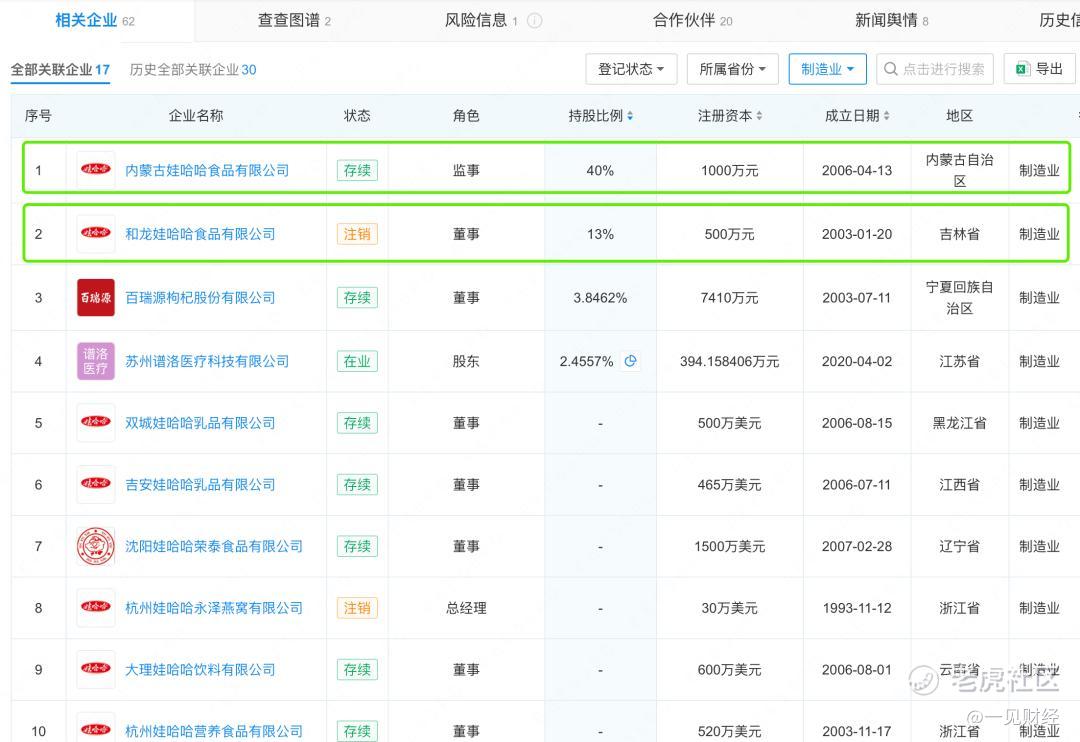This screenshot has width=1080, height=742.
Task: Switch to 历史全部关联企业 30 sub-tab
Action: (x=193, y=70)
